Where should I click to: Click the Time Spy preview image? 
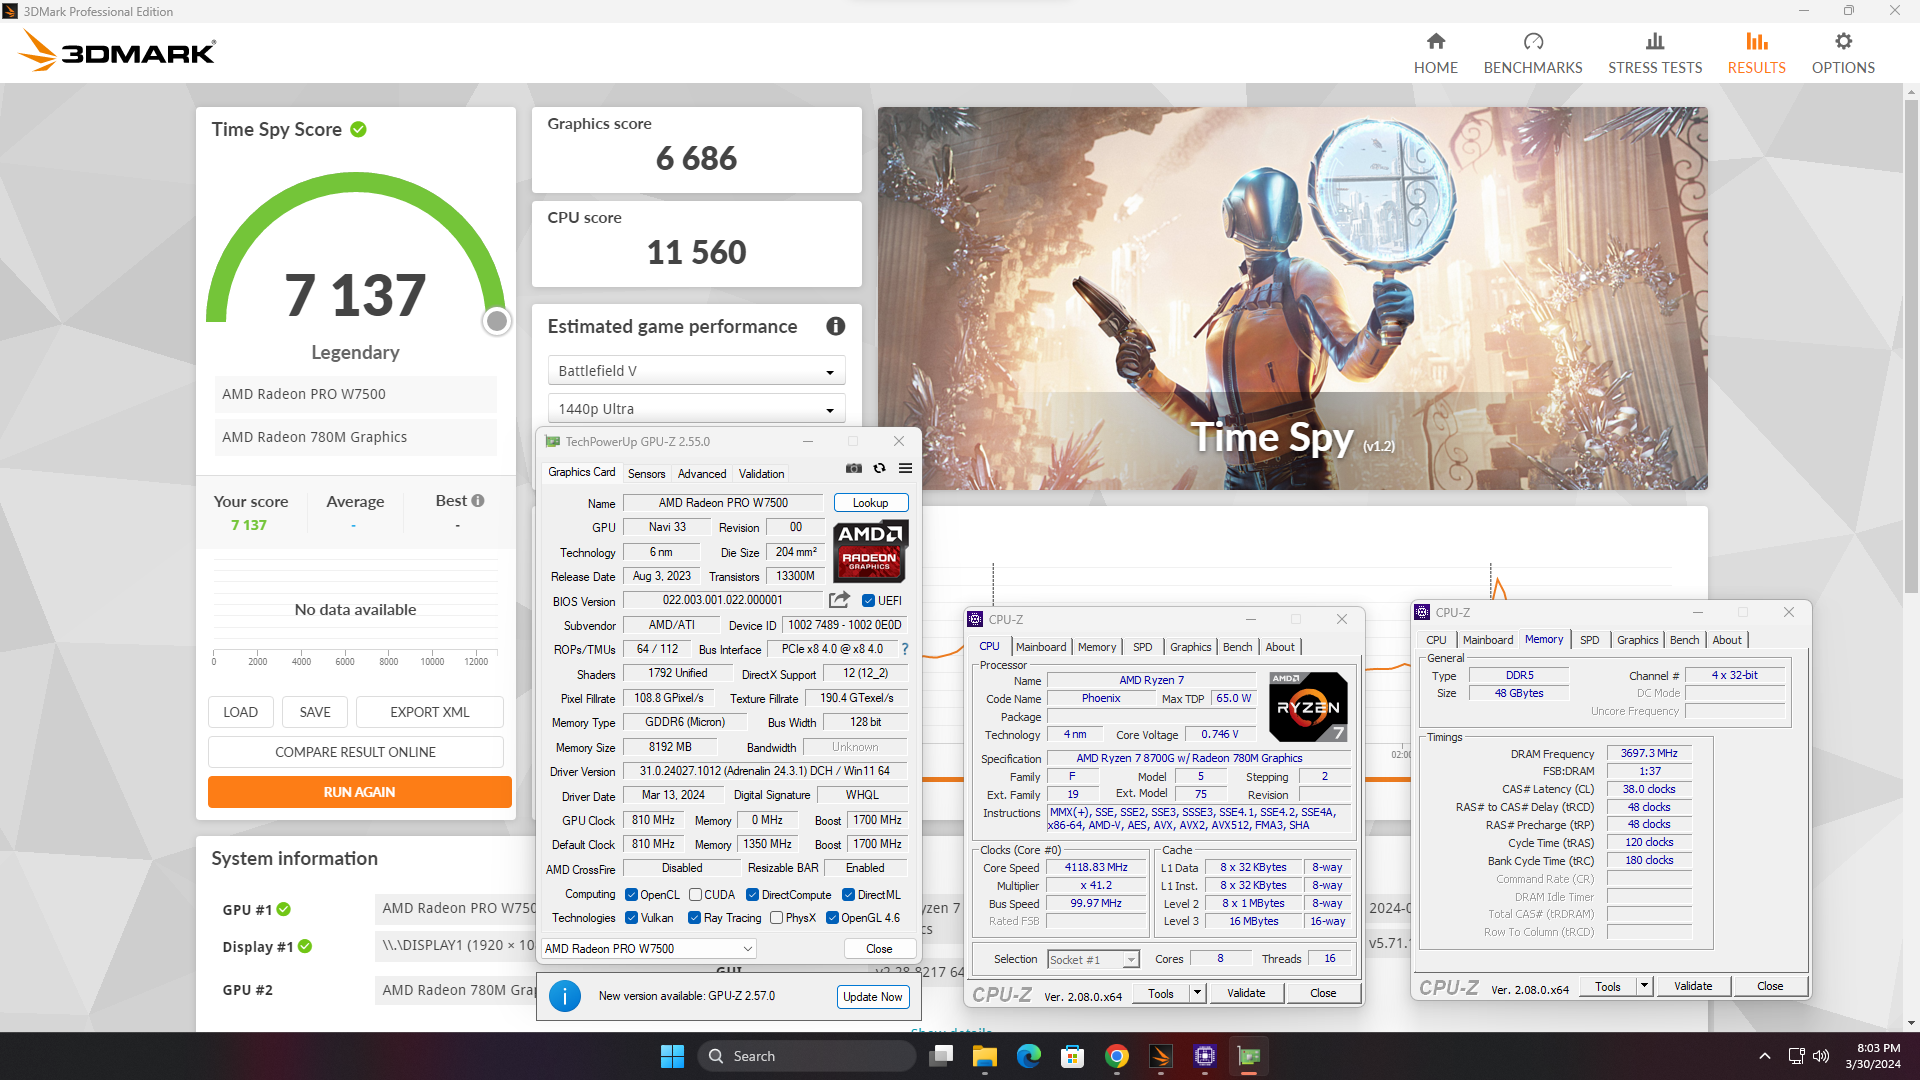(x=1292, y=298)
